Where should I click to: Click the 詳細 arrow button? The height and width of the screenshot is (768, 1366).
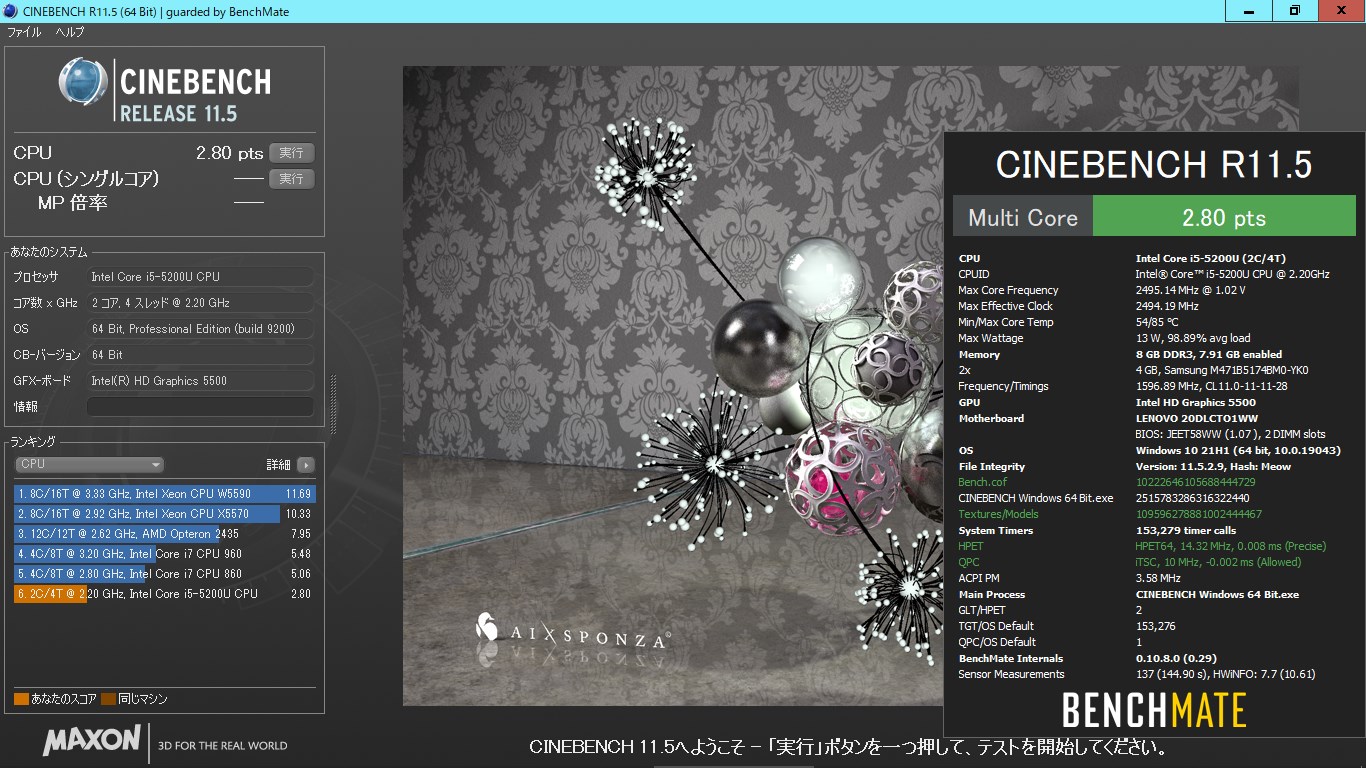click(305, 464)
